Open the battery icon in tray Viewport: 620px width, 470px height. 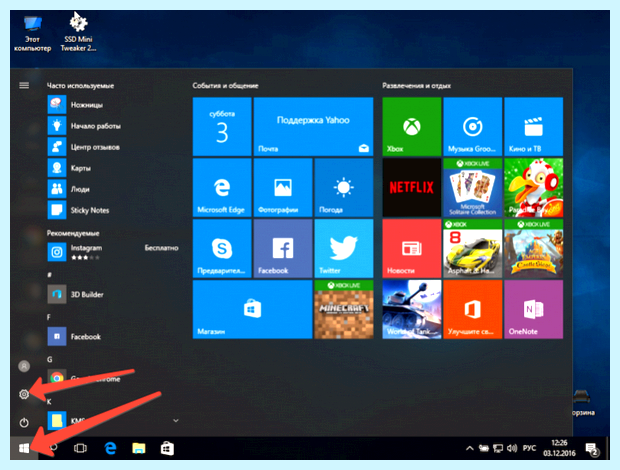[x=484, y=448]
